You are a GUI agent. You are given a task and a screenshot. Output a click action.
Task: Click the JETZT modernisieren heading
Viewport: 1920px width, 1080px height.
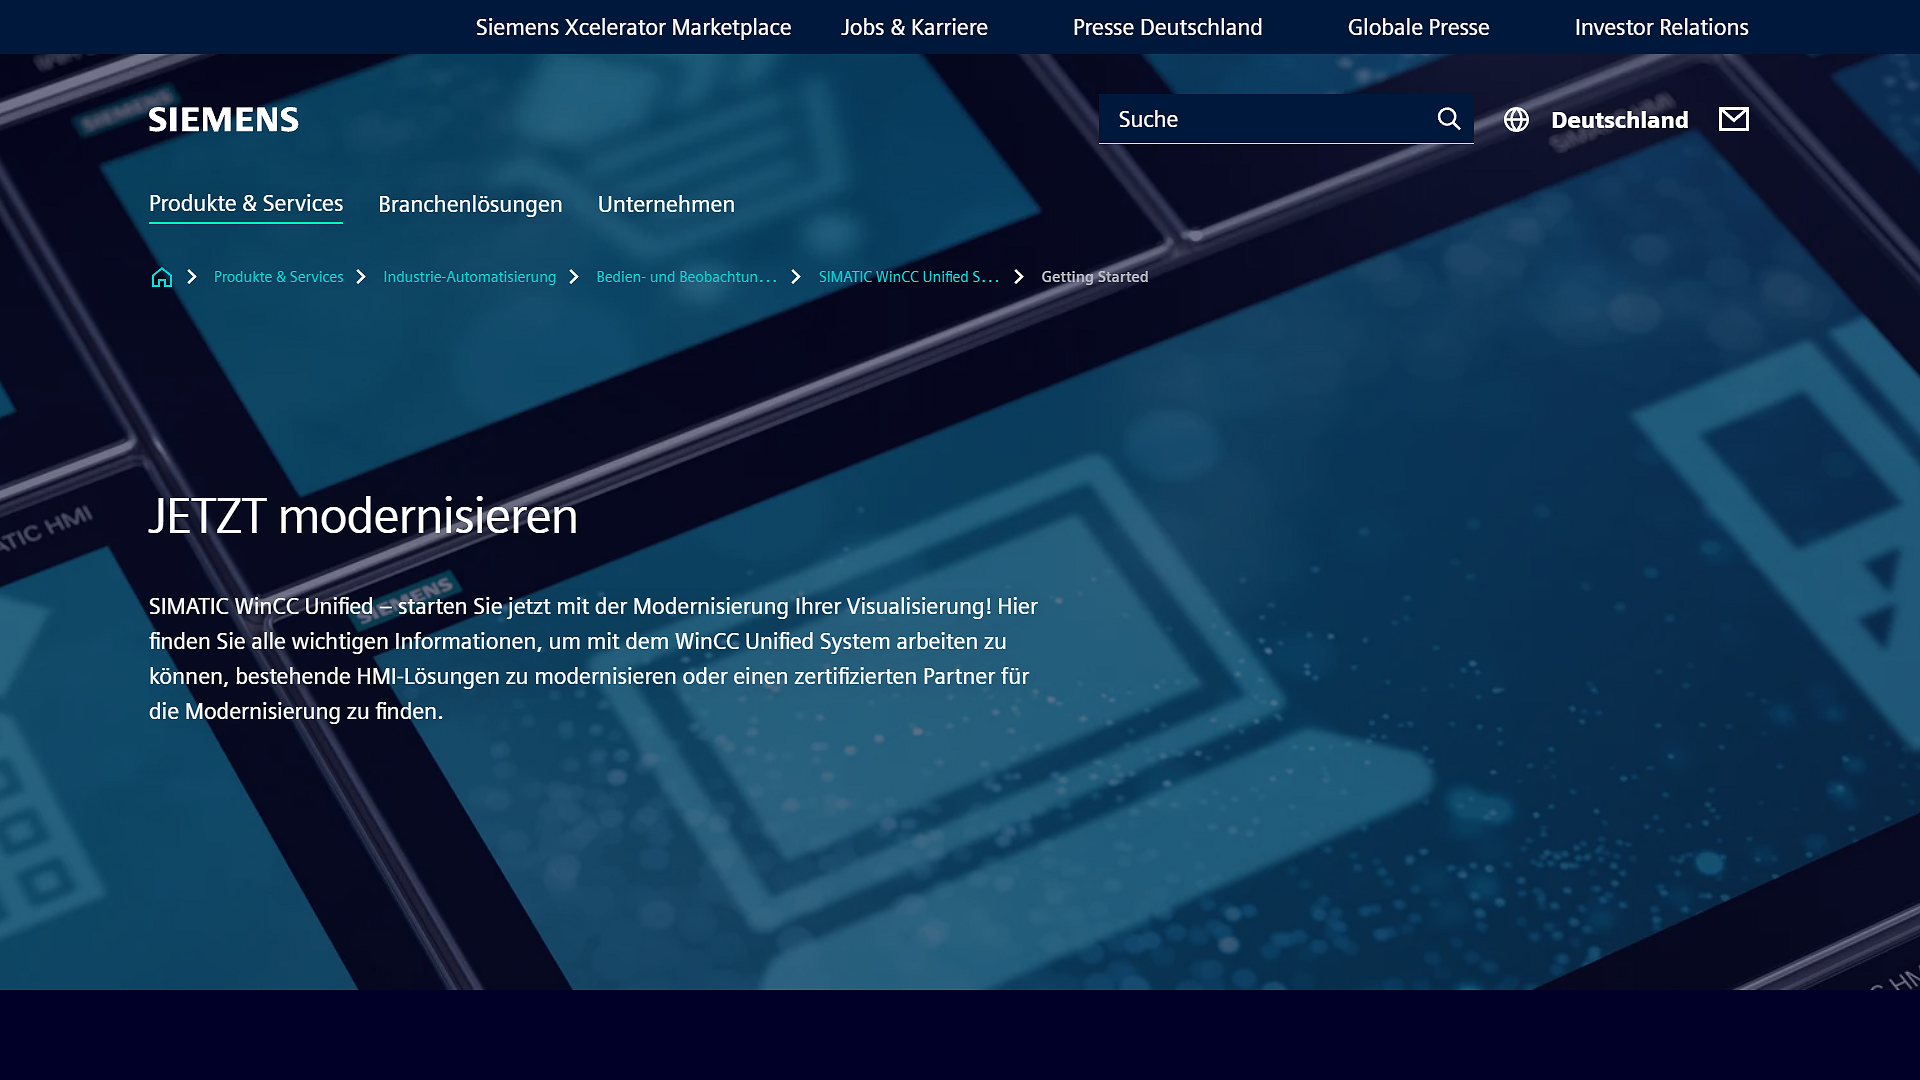click(x=363, y=516)
